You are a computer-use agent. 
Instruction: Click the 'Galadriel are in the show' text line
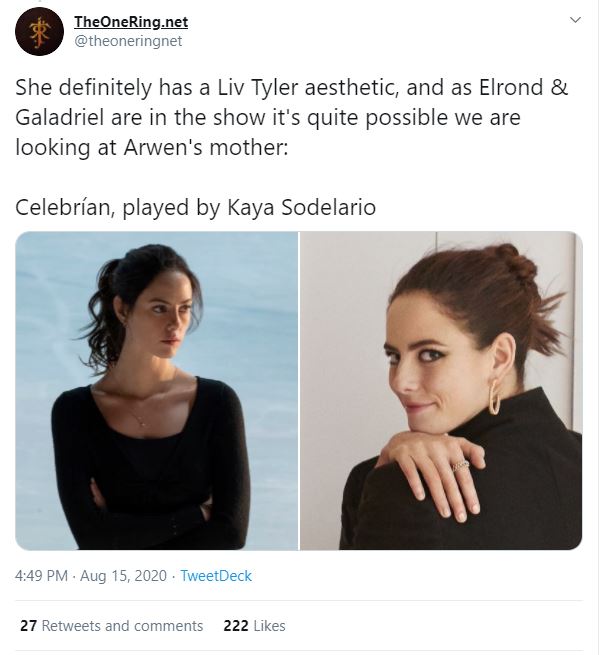268,117
